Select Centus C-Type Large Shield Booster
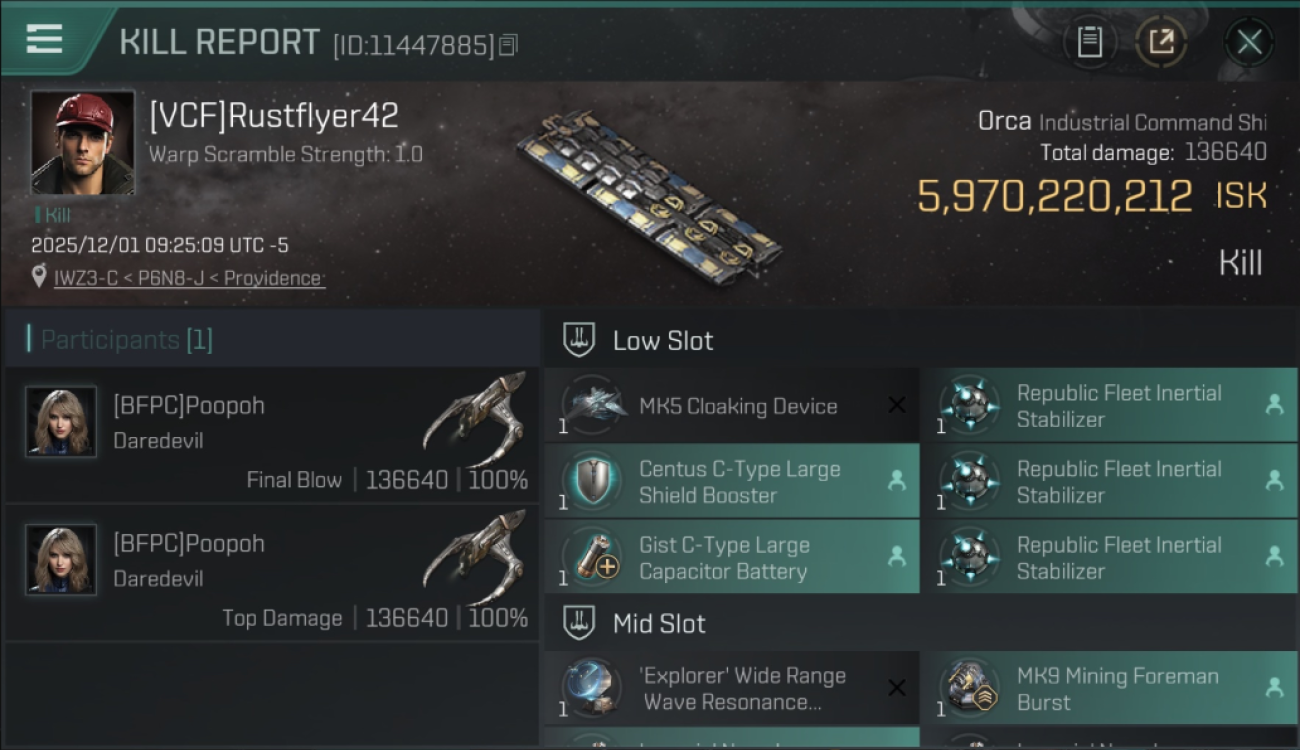1300x750 pixels. (x=731, y=481)
